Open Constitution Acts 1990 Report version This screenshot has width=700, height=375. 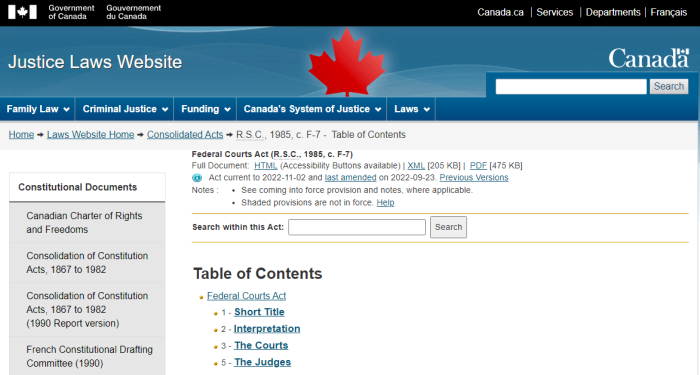[x=87, y=310]
